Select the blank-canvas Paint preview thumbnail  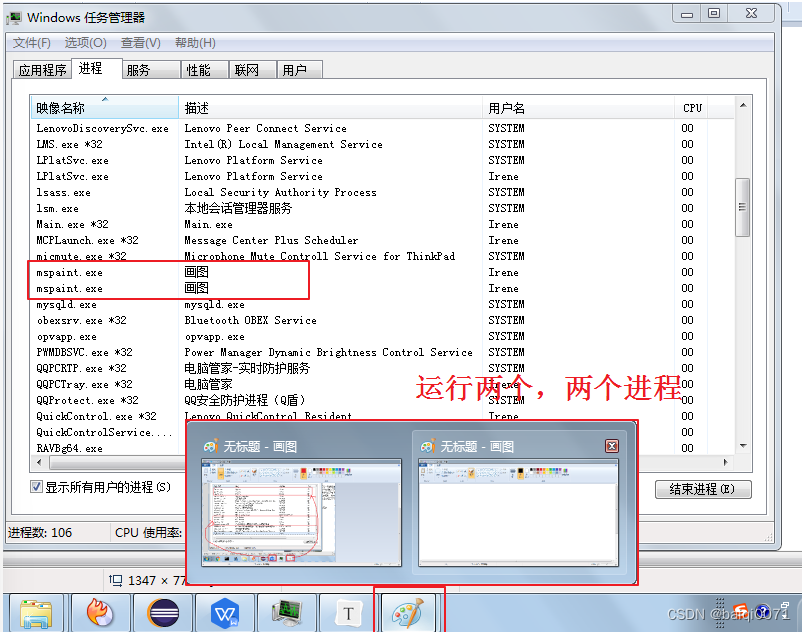[518, 512]
